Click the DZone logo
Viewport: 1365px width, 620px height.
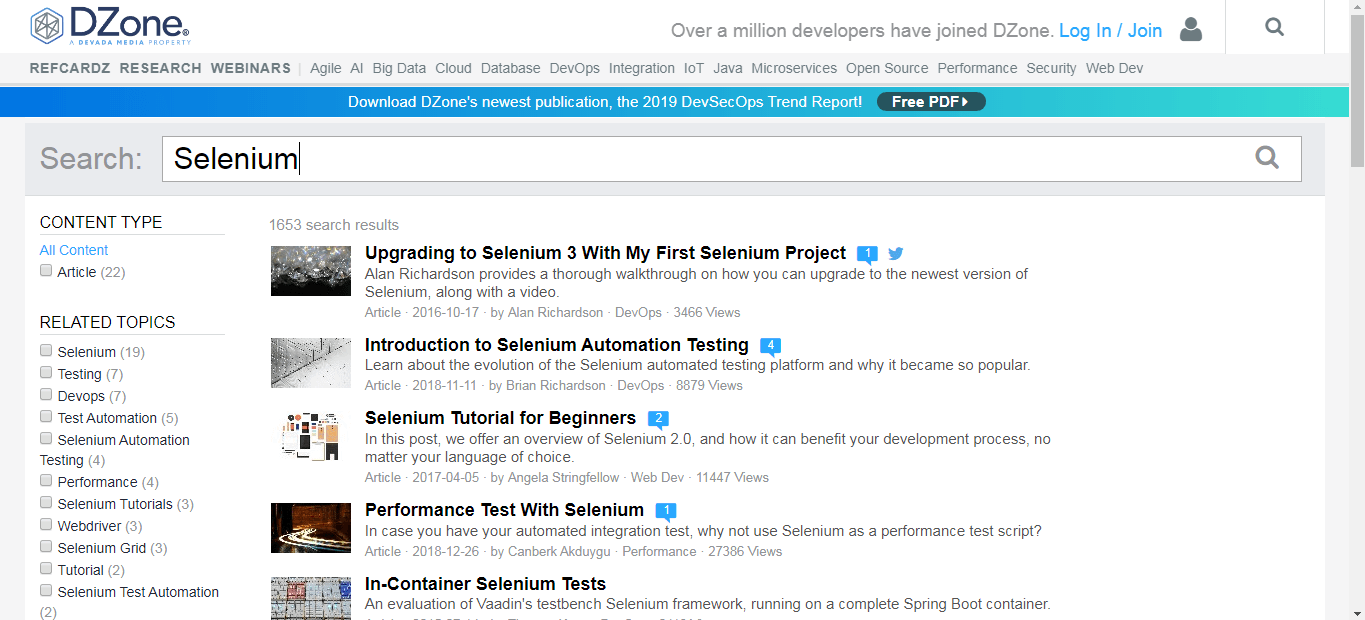pos(110,27)
